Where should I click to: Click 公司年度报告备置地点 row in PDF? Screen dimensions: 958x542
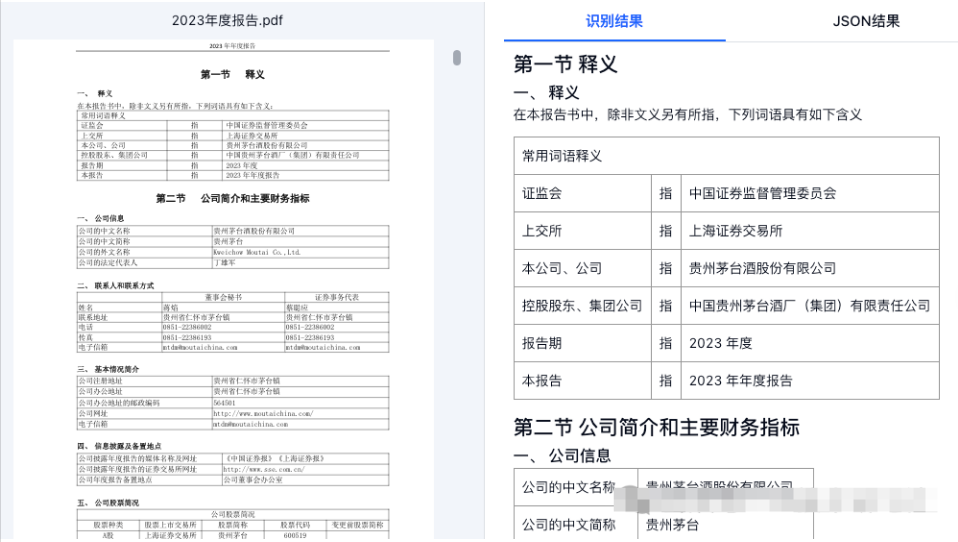point(233,480)
